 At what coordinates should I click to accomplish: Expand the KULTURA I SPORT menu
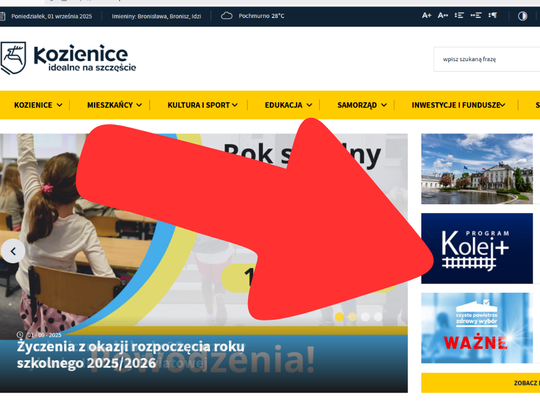point(202,105)
